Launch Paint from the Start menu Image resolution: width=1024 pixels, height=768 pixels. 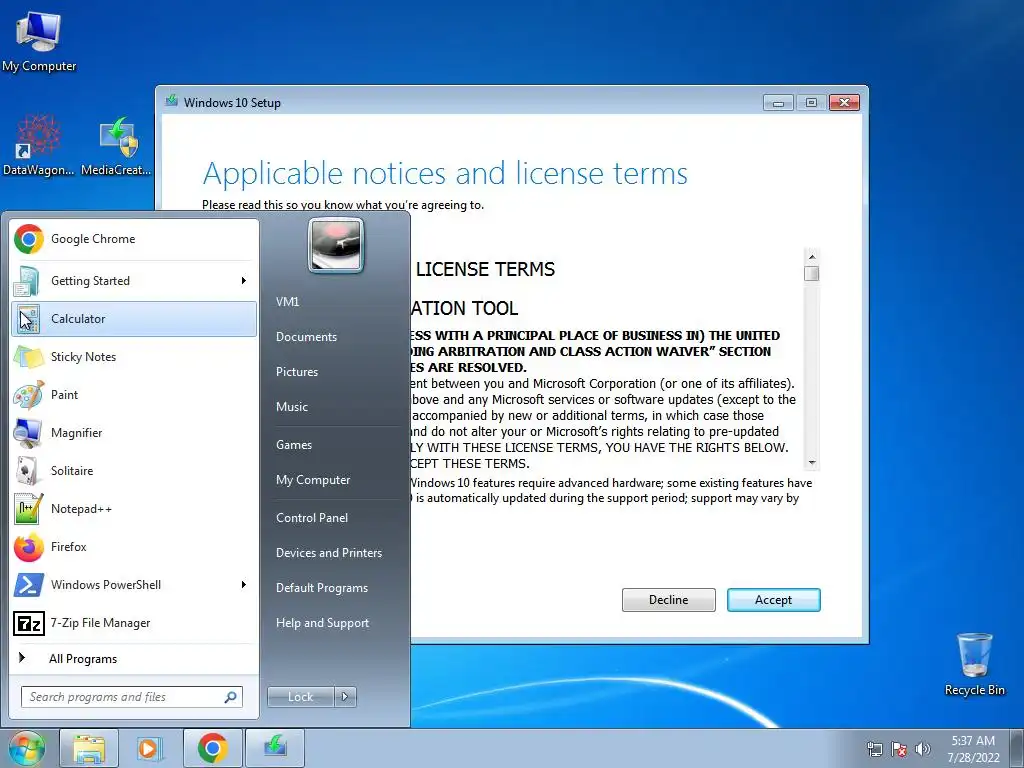click(134, 394)
